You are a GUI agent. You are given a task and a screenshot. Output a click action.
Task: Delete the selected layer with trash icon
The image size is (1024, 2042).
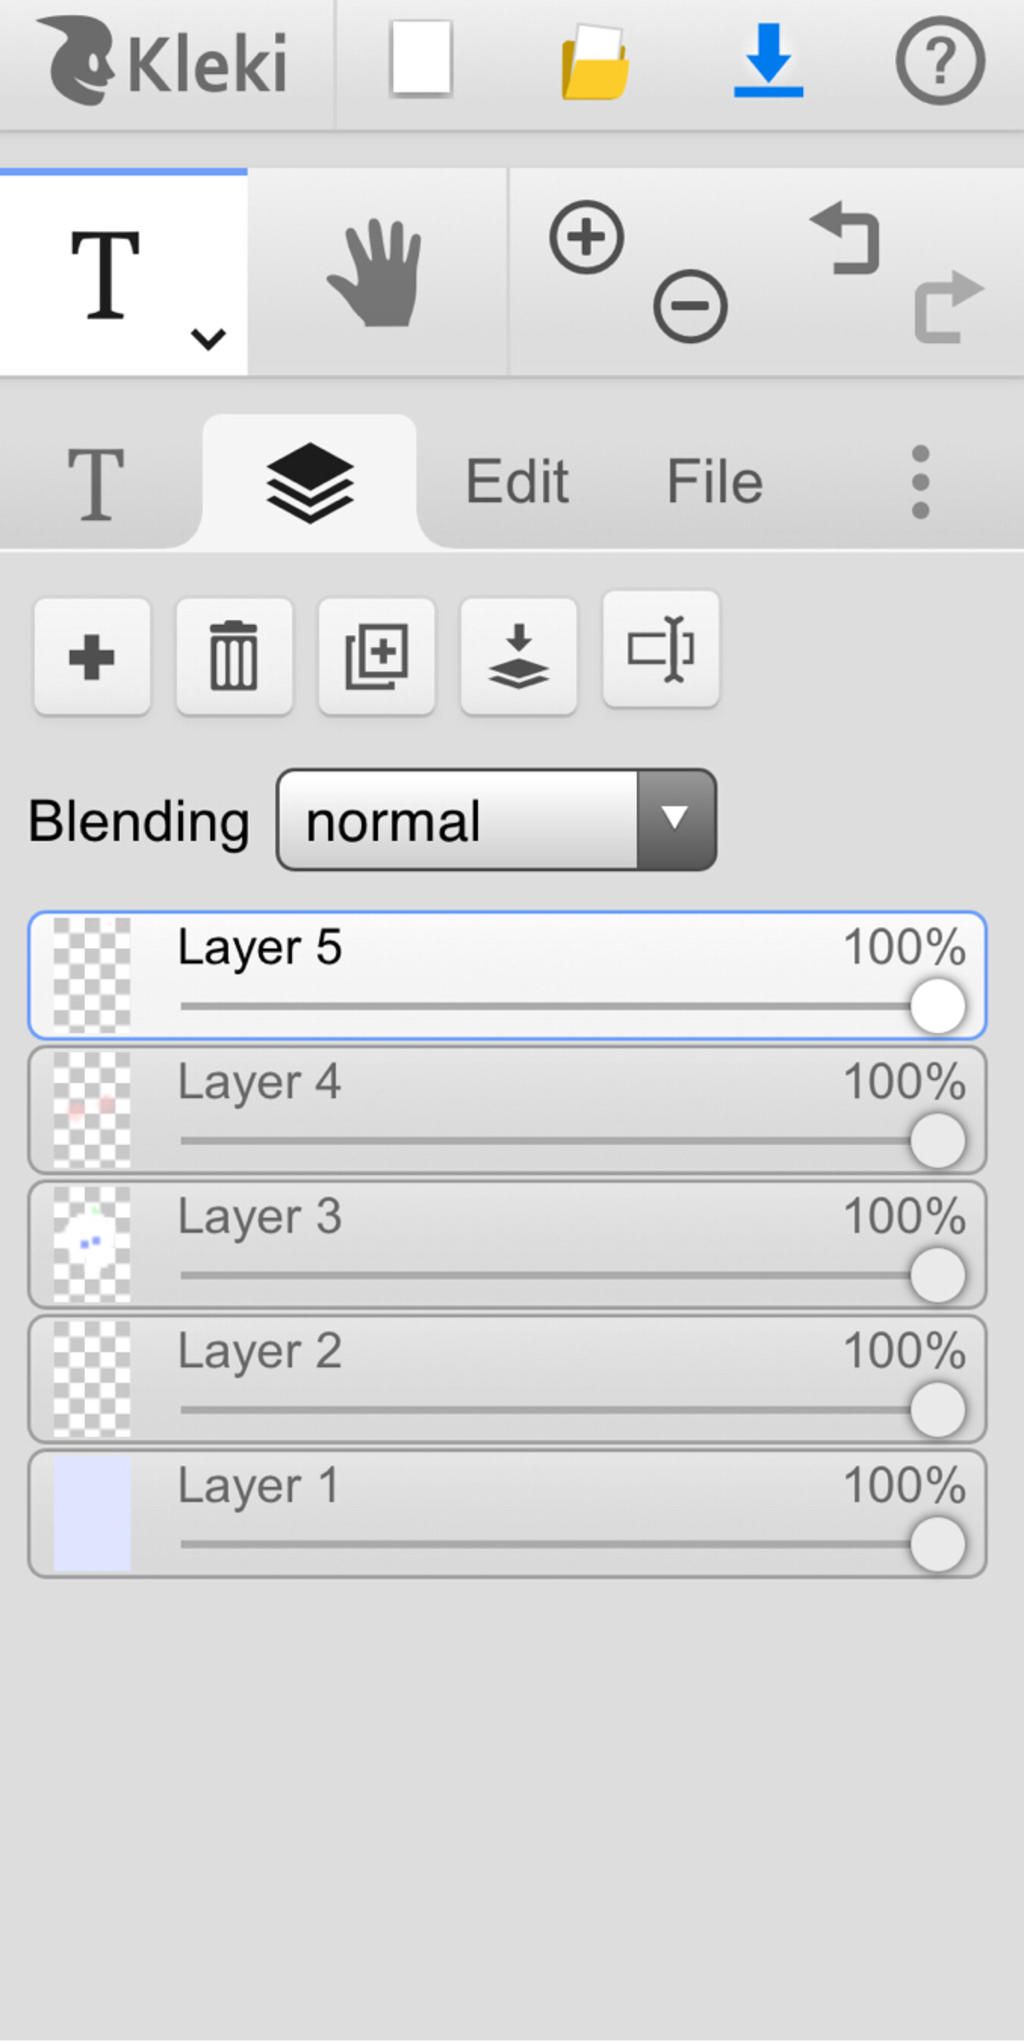(234, 657)
